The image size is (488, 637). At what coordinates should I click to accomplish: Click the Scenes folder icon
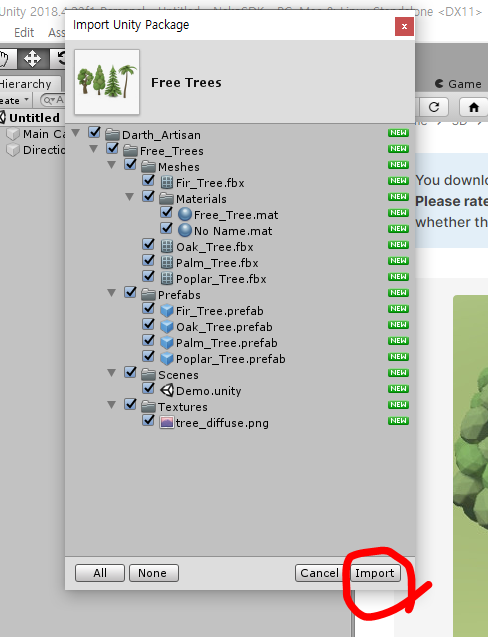click(x=148, y=375)
